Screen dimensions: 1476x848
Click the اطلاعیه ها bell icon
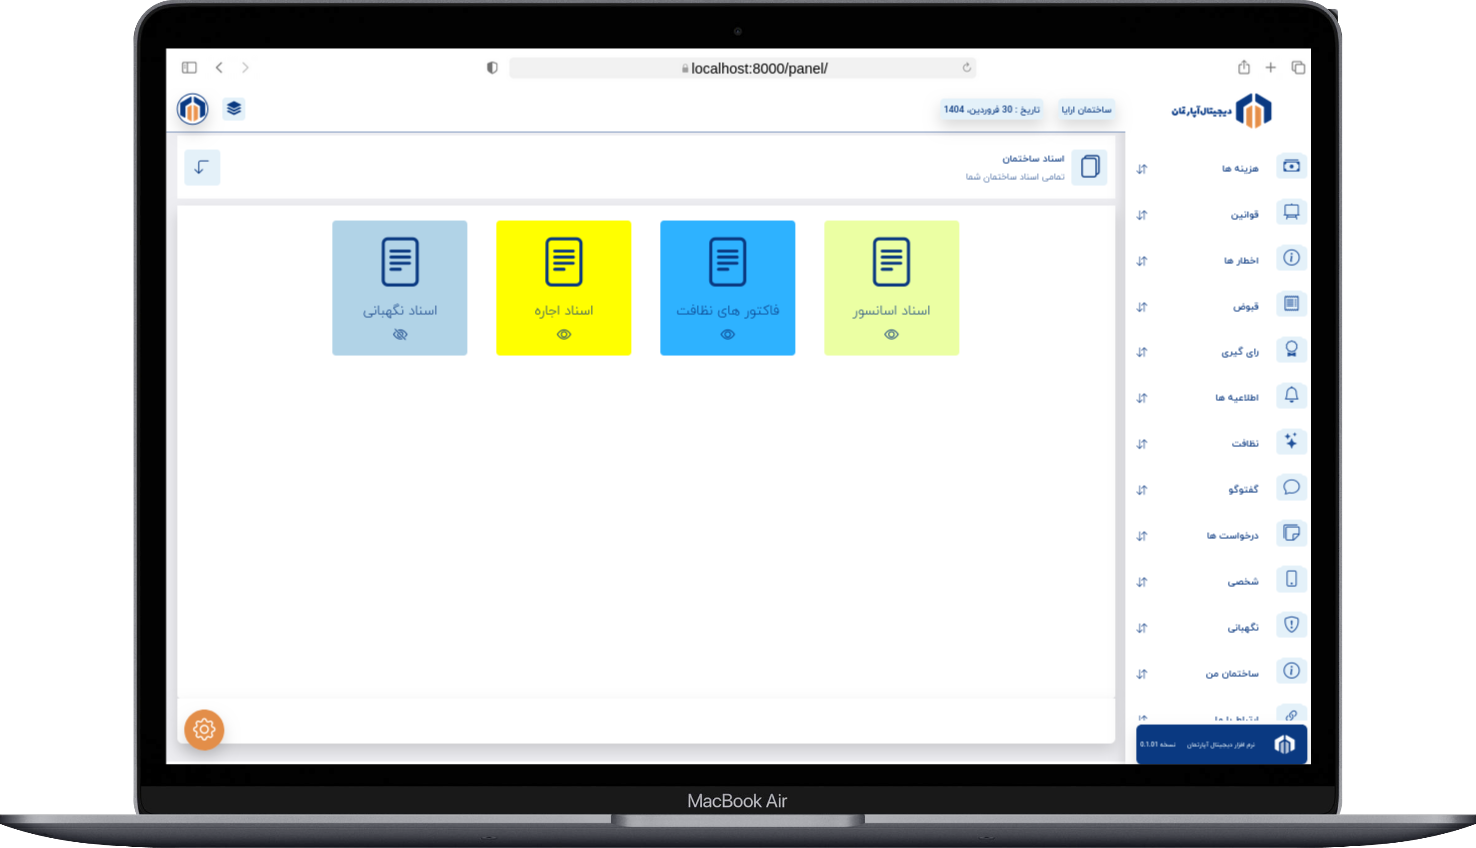coord(1291,396)
